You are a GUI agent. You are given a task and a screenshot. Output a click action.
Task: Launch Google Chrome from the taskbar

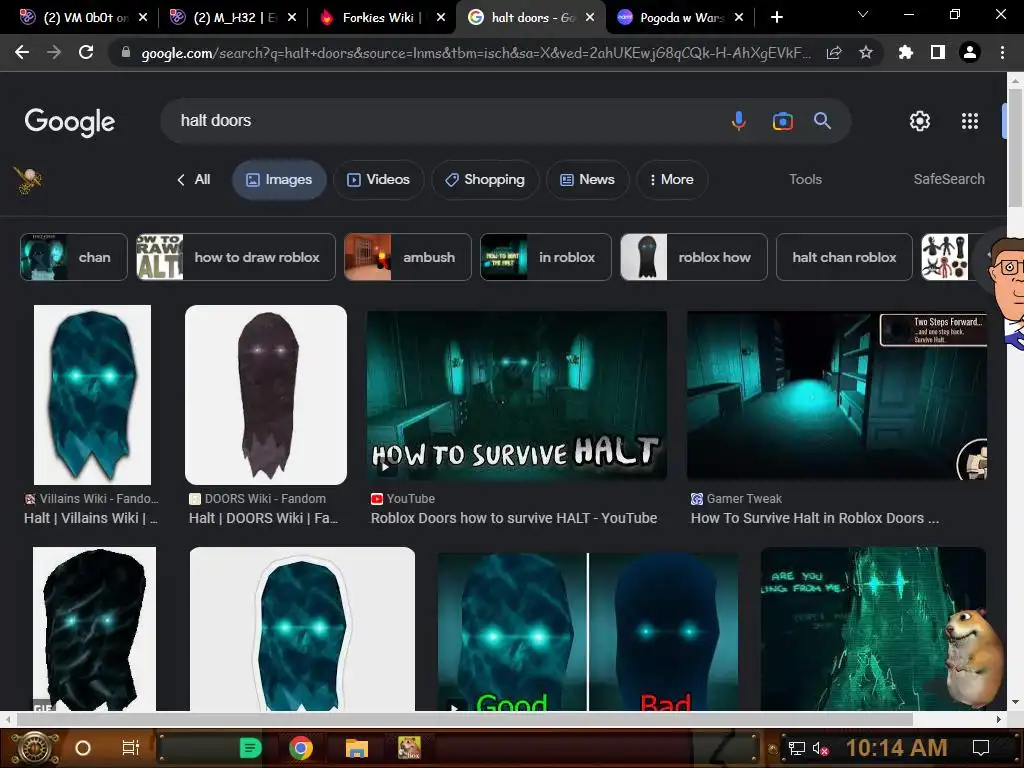pos(300,748)
